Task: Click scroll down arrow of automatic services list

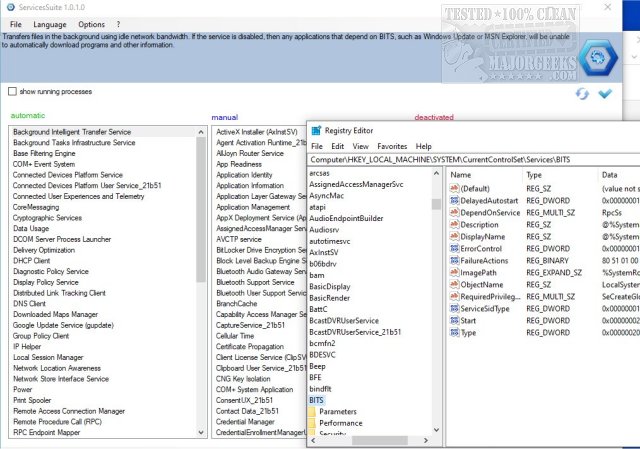Action: [x=201, y=432]
